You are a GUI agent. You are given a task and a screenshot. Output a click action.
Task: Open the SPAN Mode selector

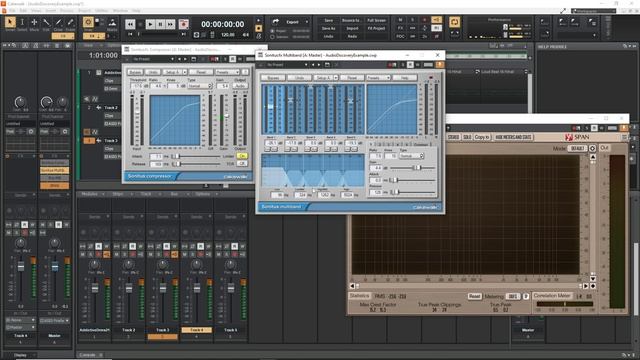[577, 148]
